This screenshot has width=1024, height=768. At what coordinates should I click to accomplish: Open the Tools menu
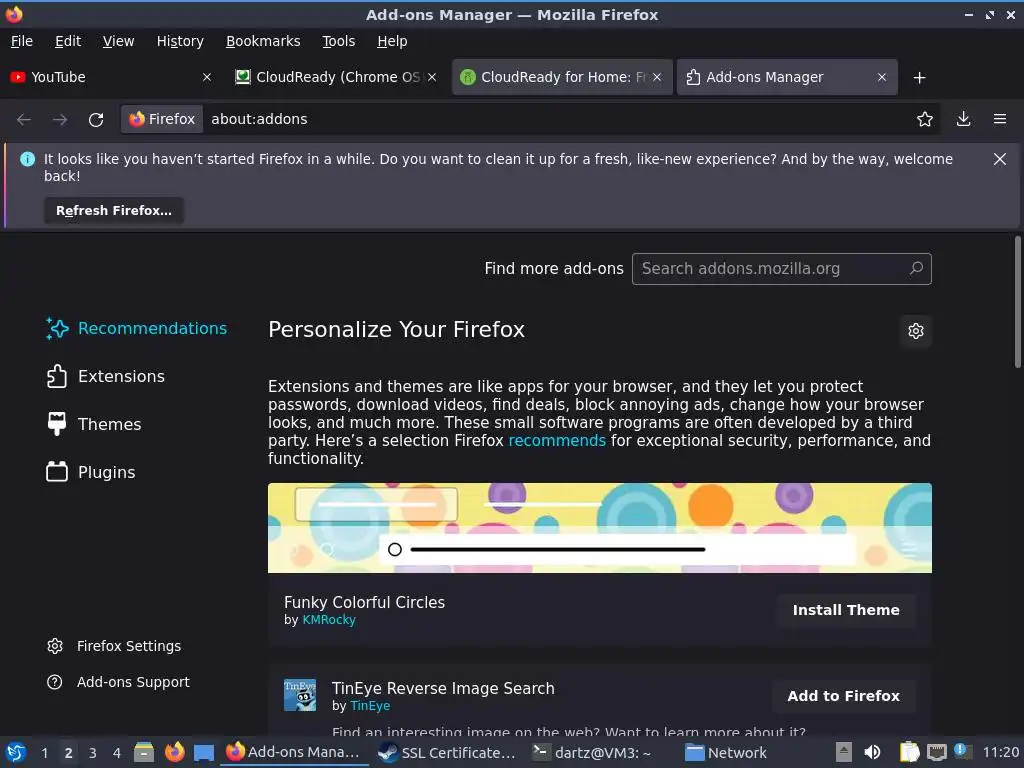tap(338, 41)
